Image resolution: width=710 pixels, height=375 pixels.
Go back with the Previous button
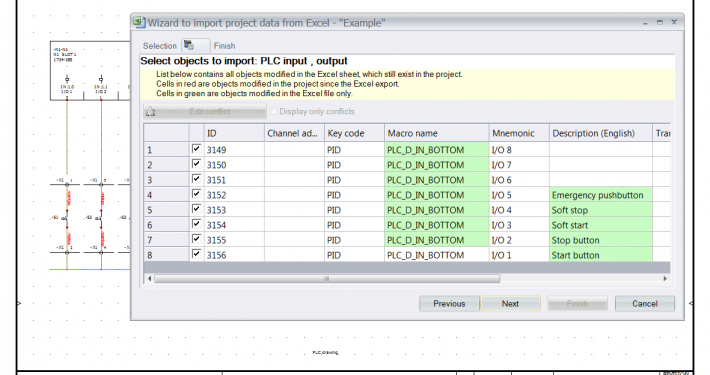[x=449, y=303]
